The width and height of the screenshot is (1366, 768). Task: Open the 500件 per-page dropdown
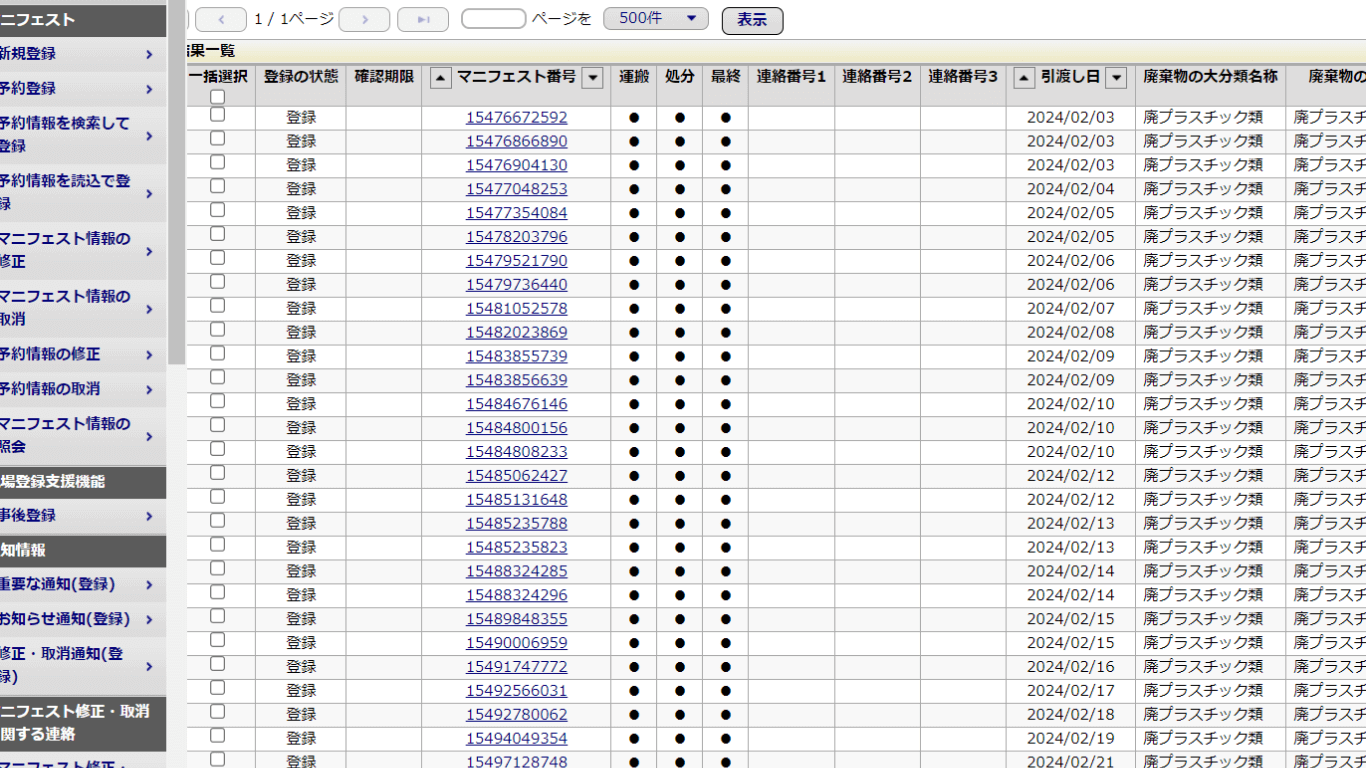click(656, 19)
